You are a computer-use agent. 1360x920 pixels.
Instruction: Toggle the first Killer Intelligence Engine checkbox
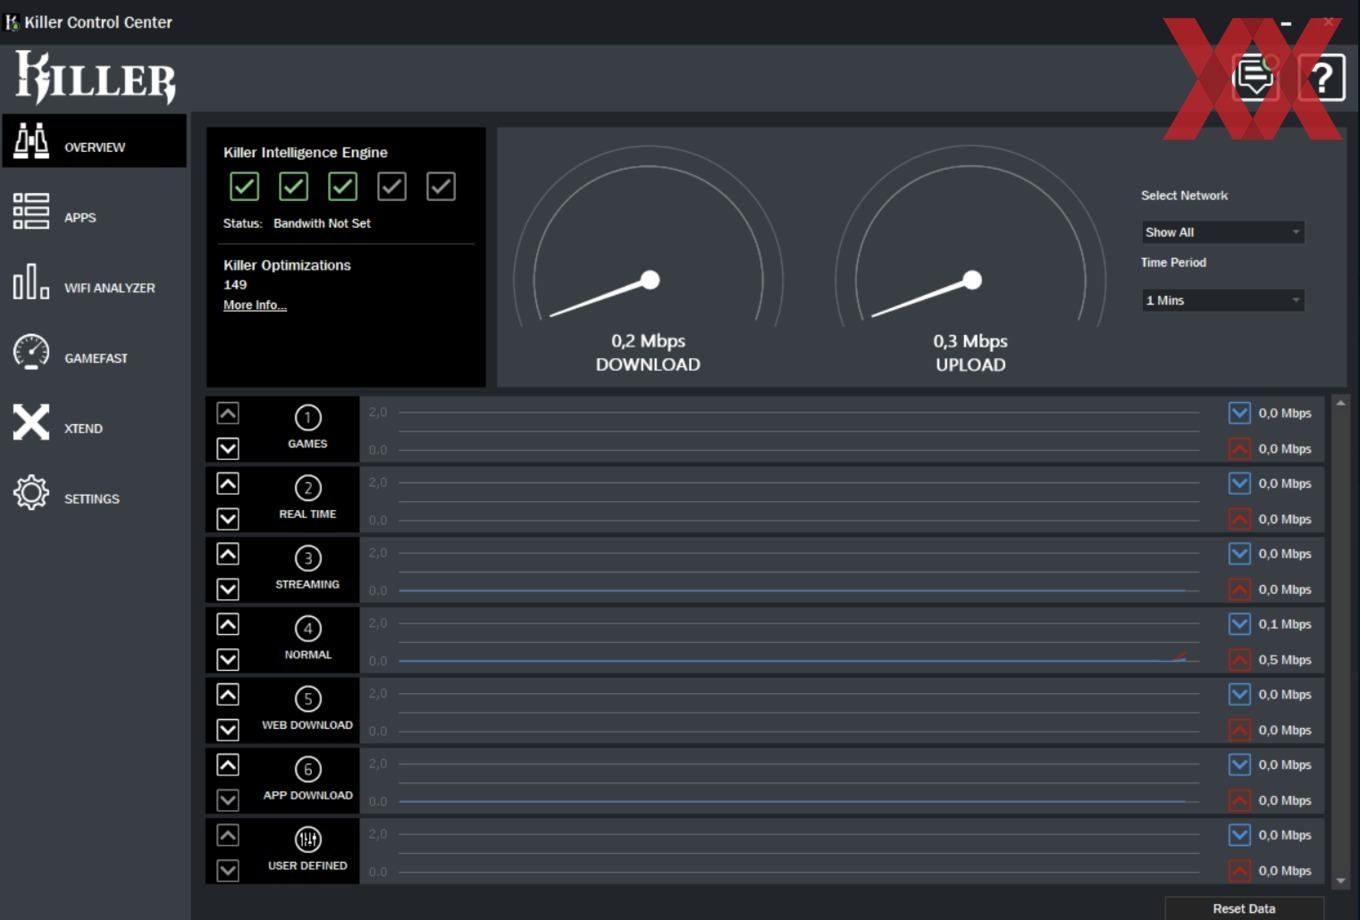click(x=244, y=186)
